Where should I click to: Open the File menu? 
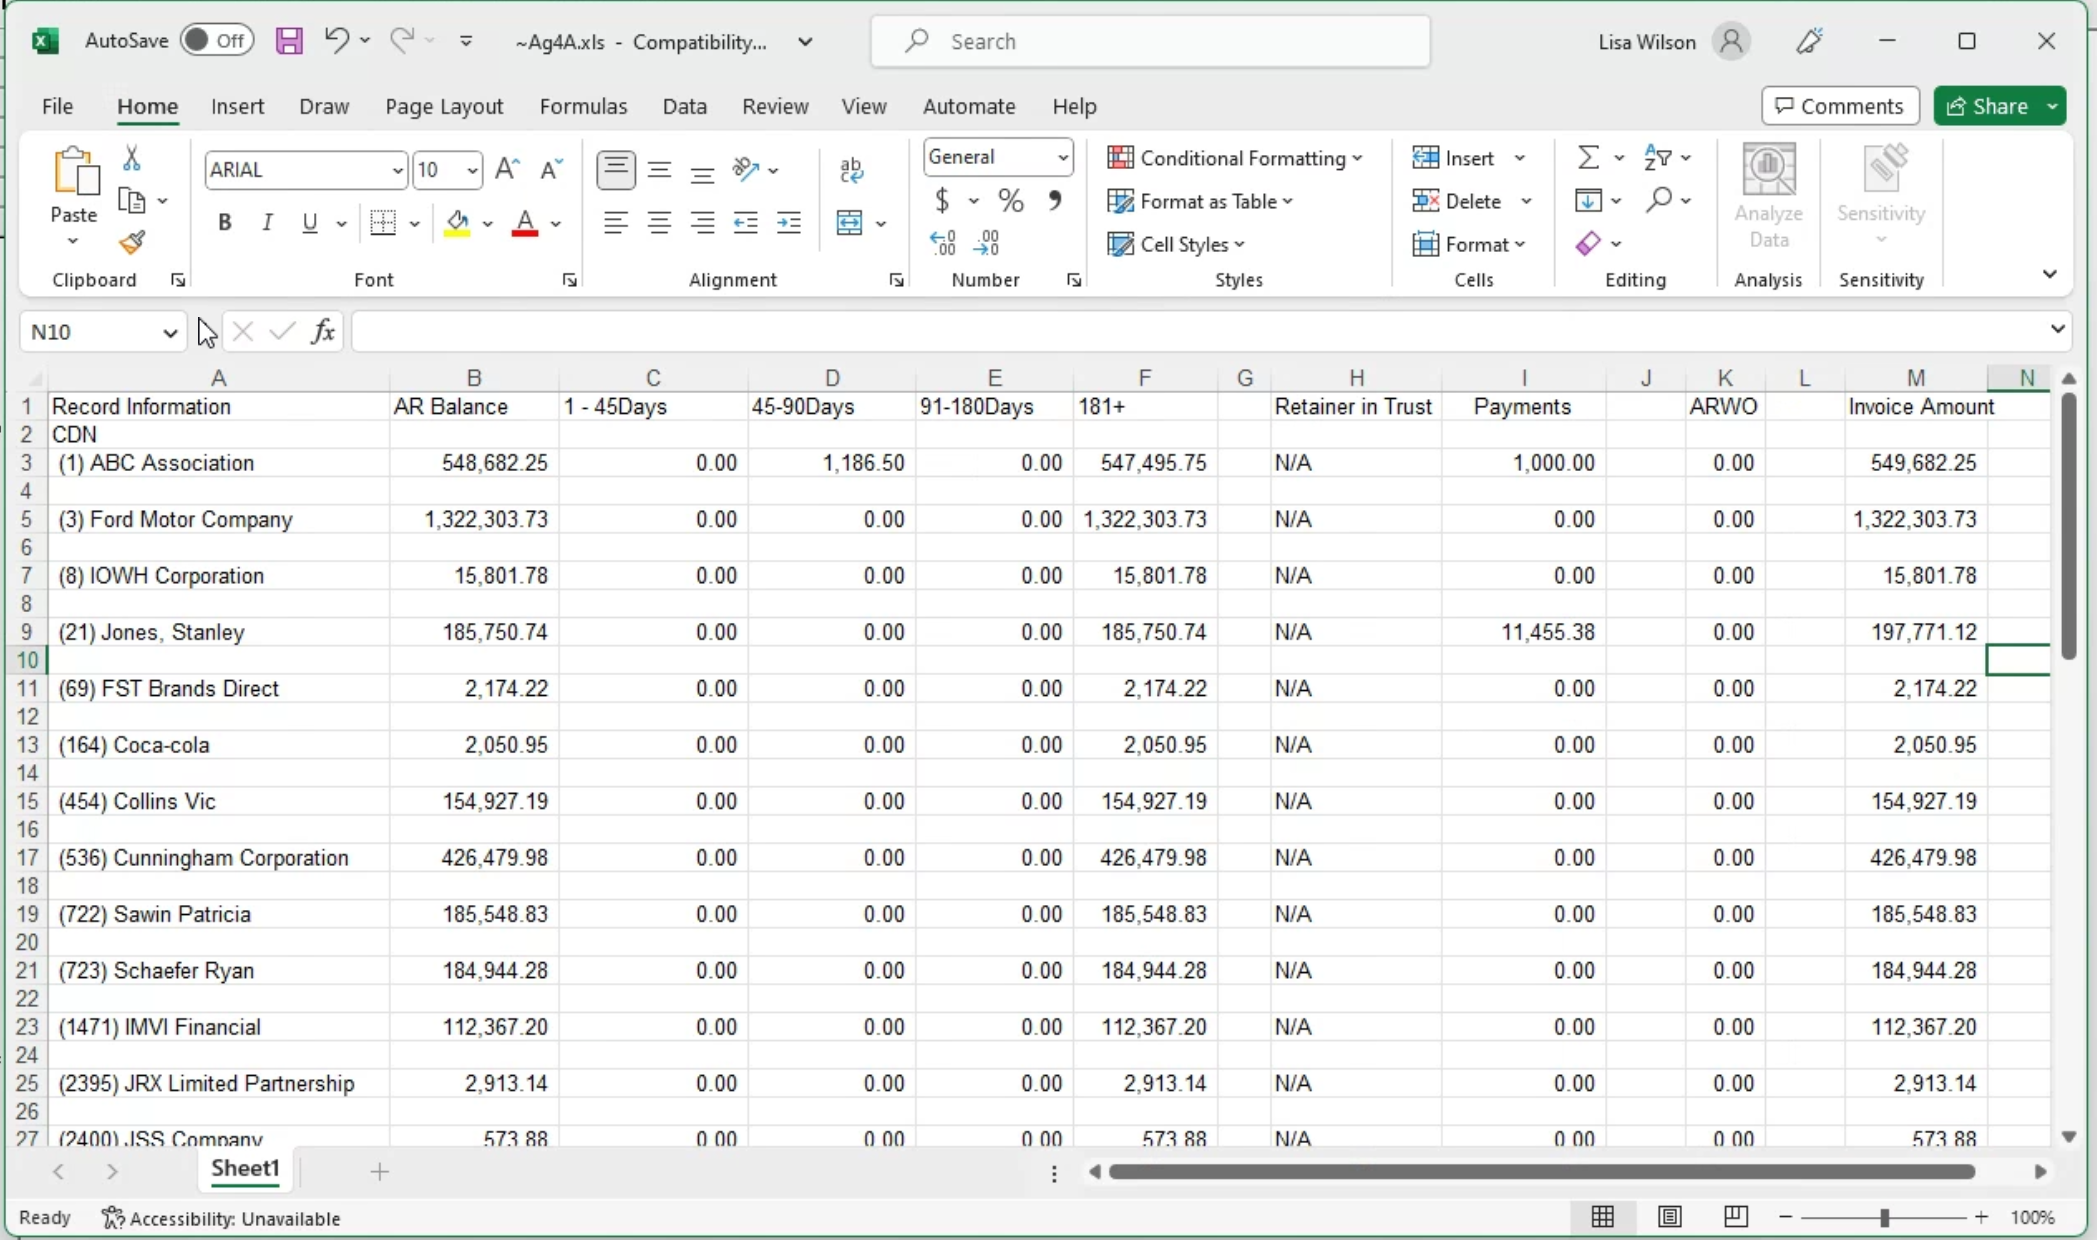(x=57, y=106)
